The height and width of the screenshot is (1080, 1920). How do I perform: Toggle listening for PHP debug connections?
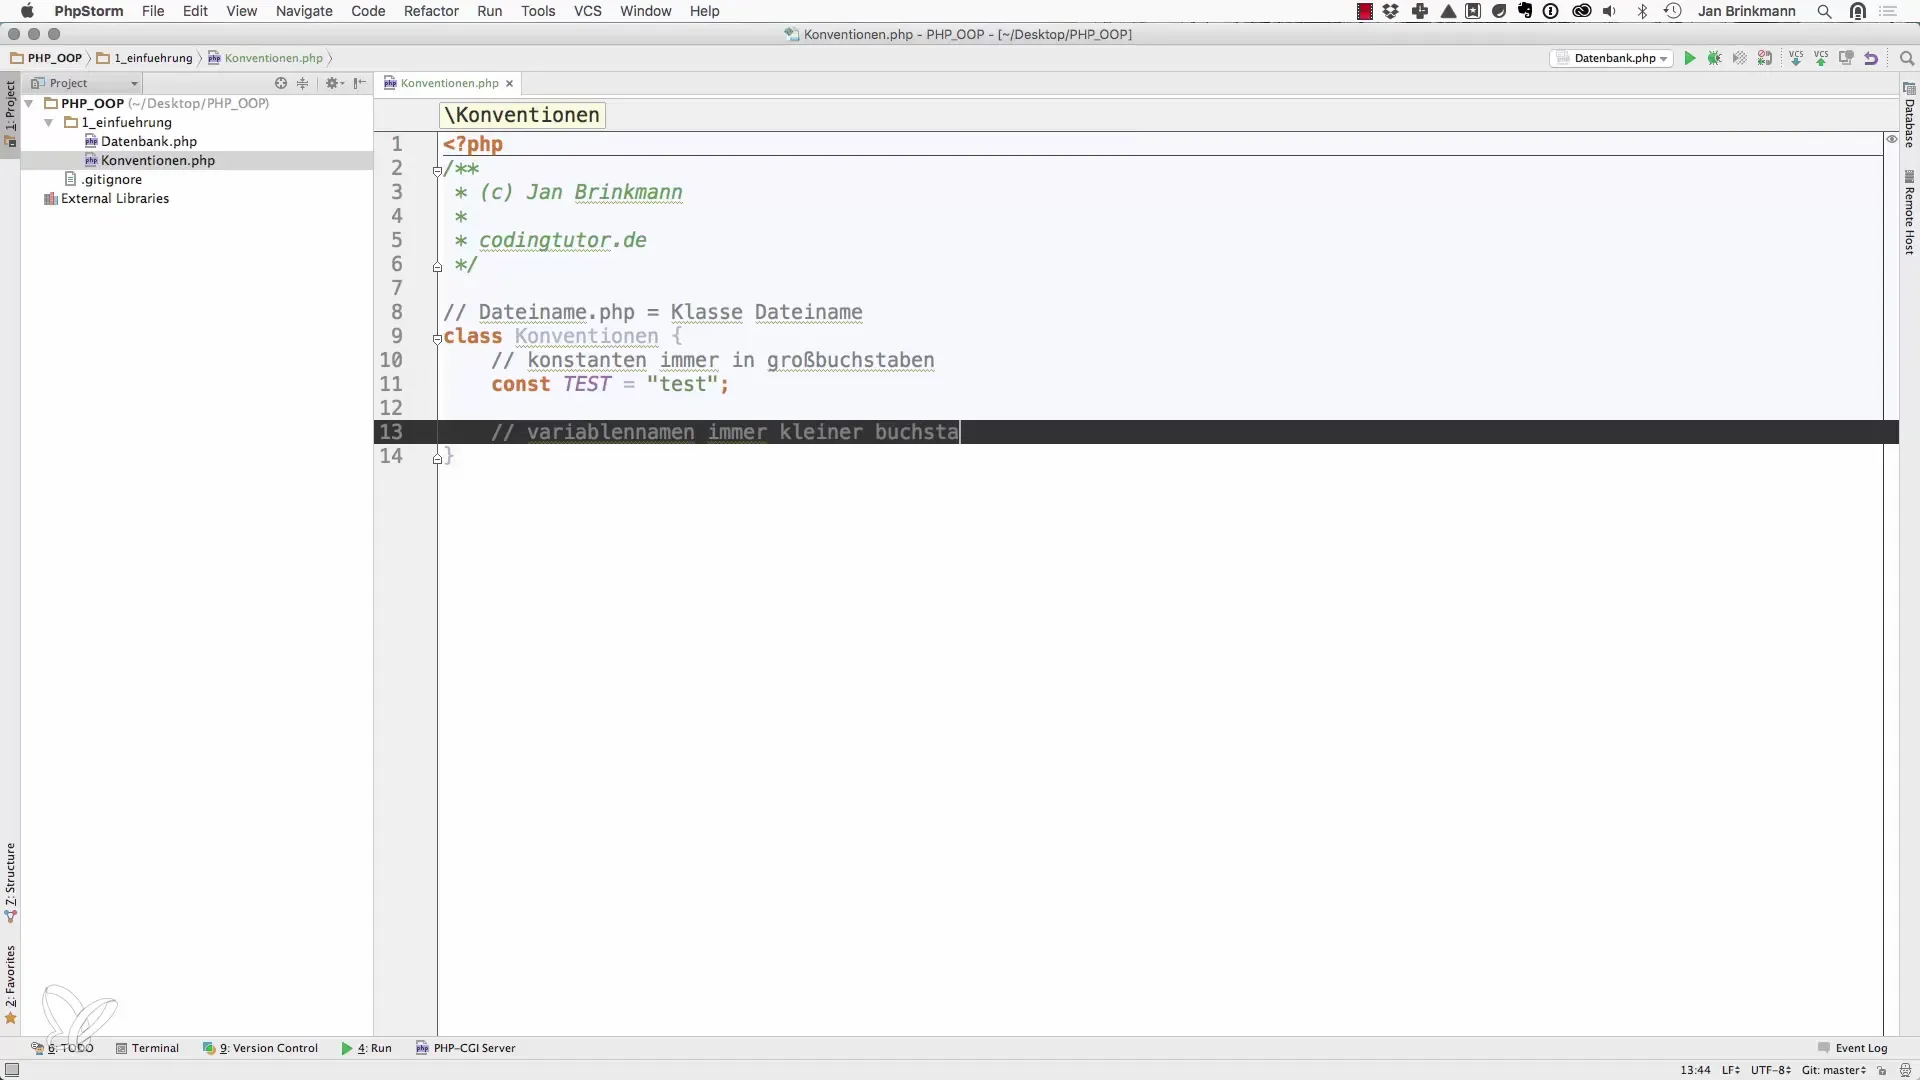(1765, 58)
